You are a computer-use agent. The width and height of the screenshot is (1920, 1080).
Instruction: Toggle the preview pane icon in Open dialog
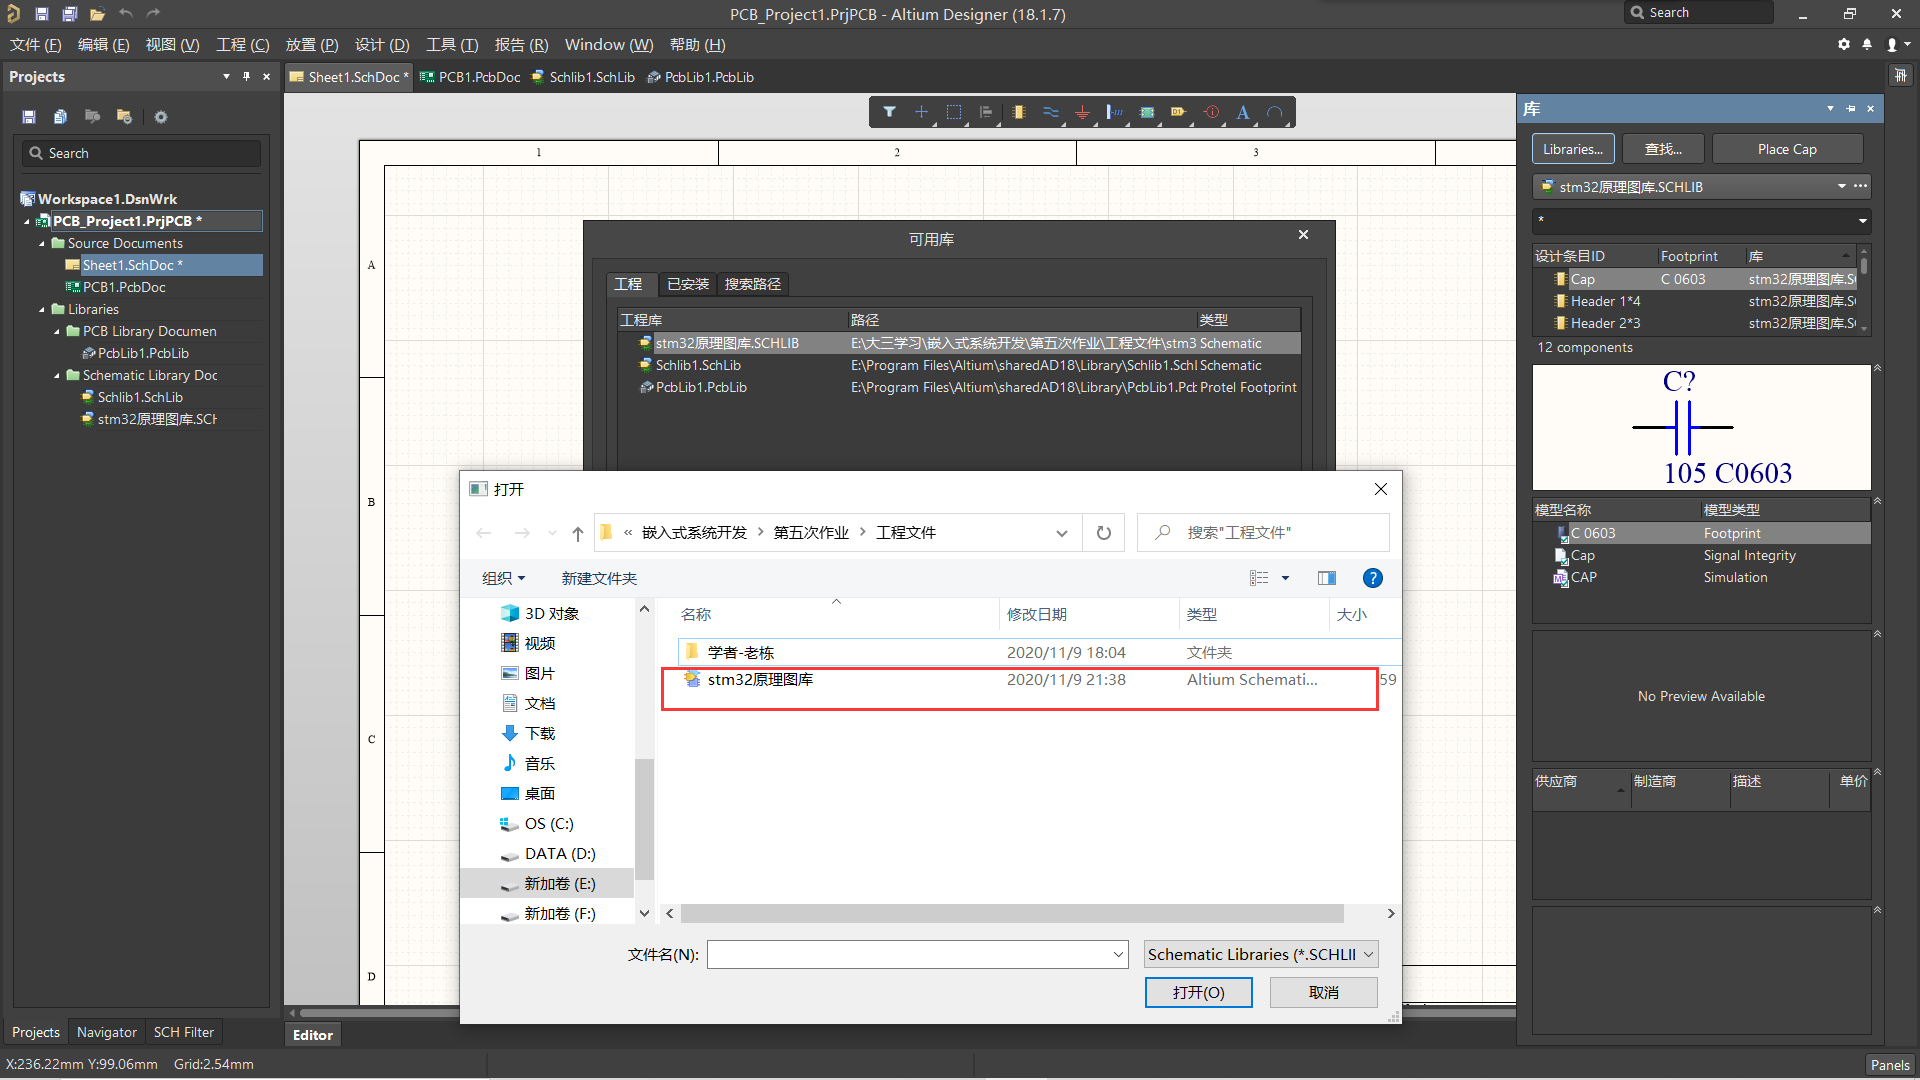(x=1327, y=578)
